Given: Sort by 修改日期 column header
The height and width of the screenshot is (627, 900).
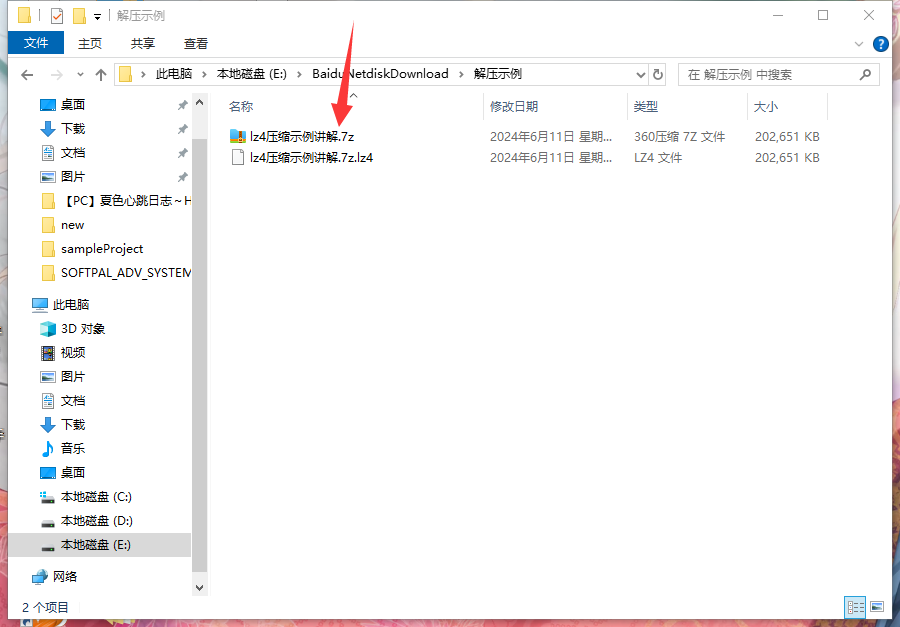Looking at the screenshot, I should (x=514, y=107).
